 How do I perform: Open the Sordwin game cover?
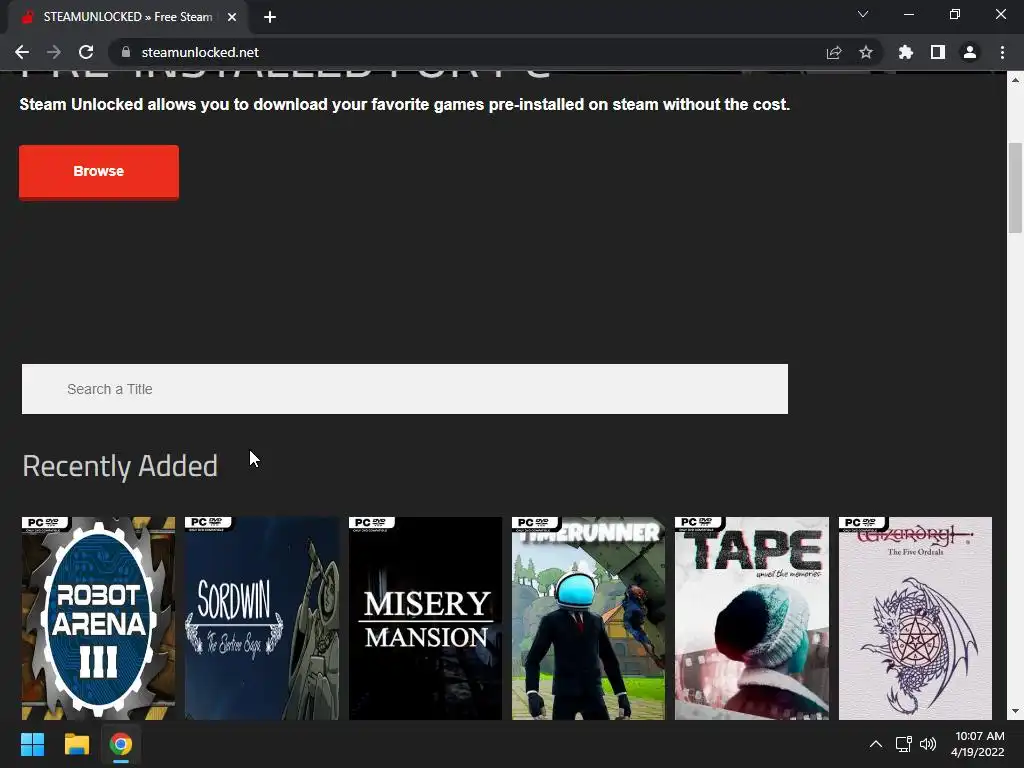[262, 618]
